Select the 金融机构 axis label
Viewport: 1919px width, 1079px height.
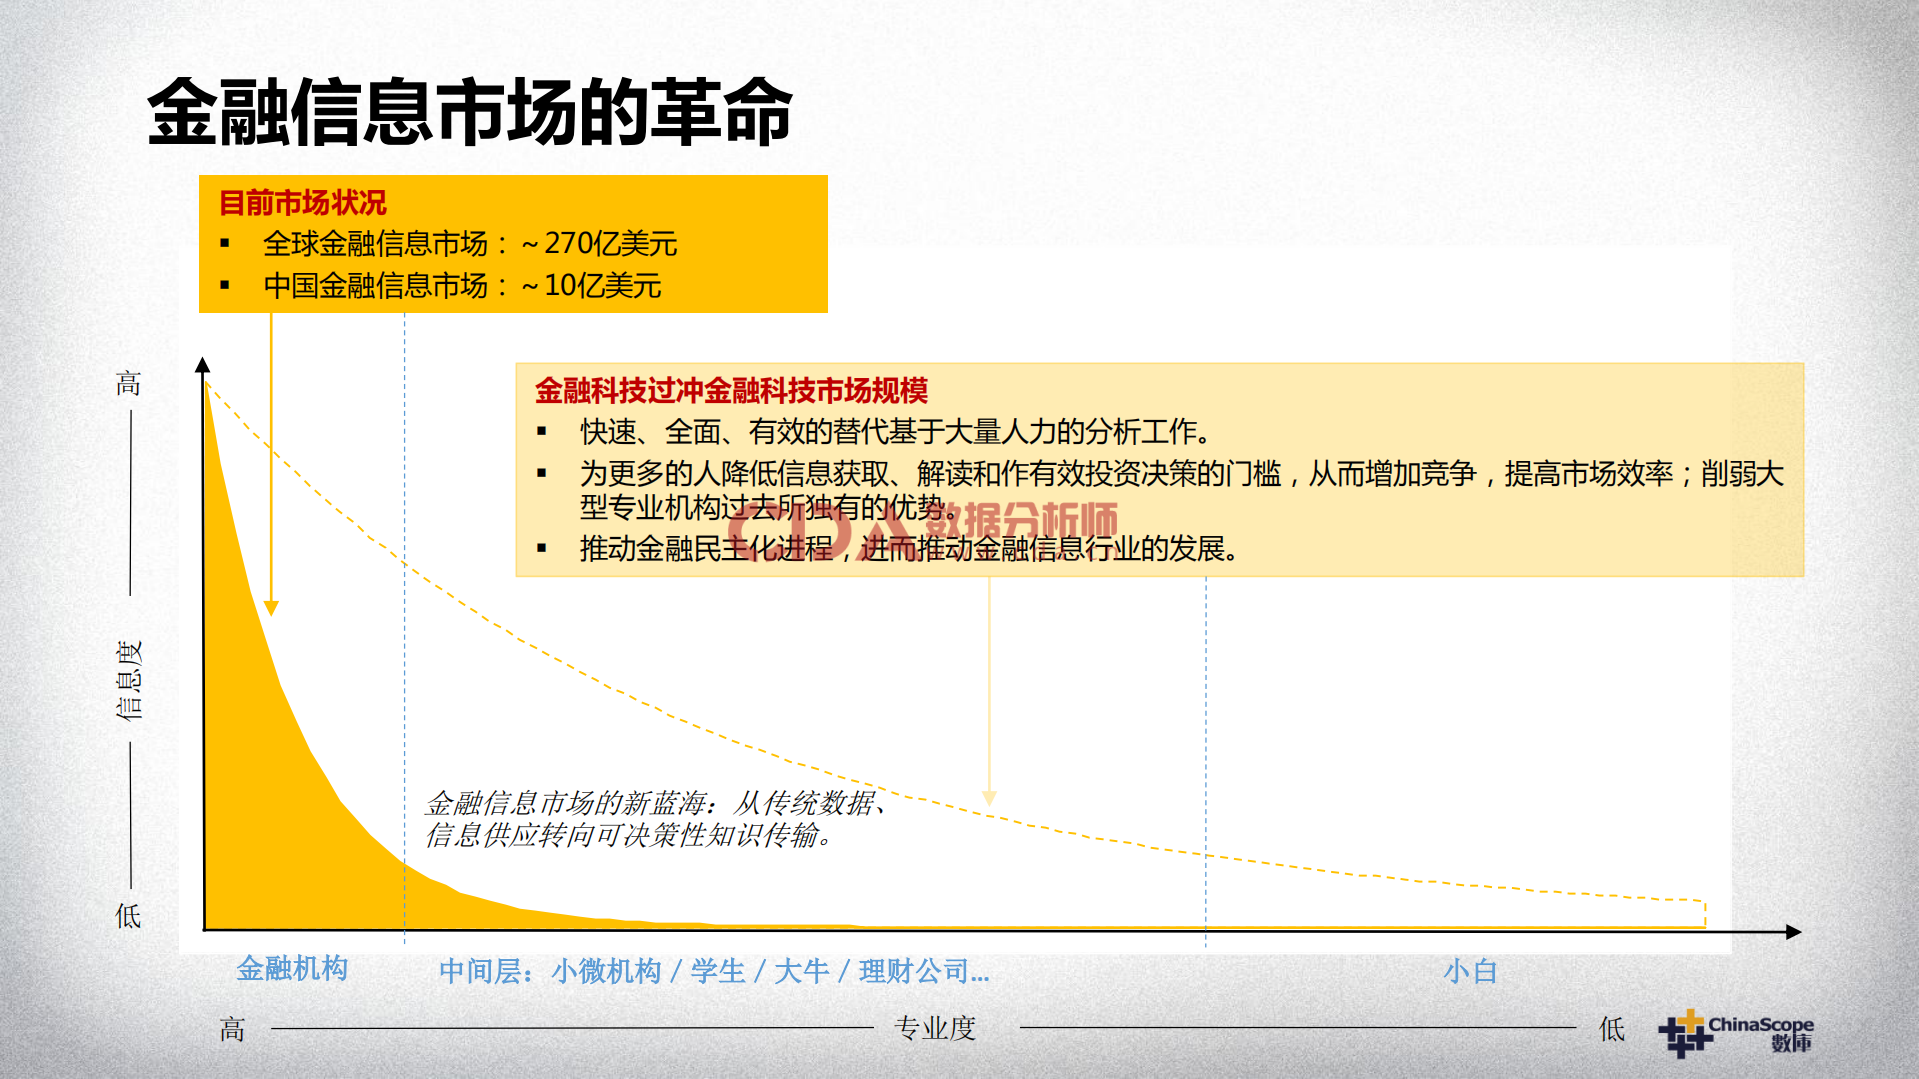[x=293, y=968]
